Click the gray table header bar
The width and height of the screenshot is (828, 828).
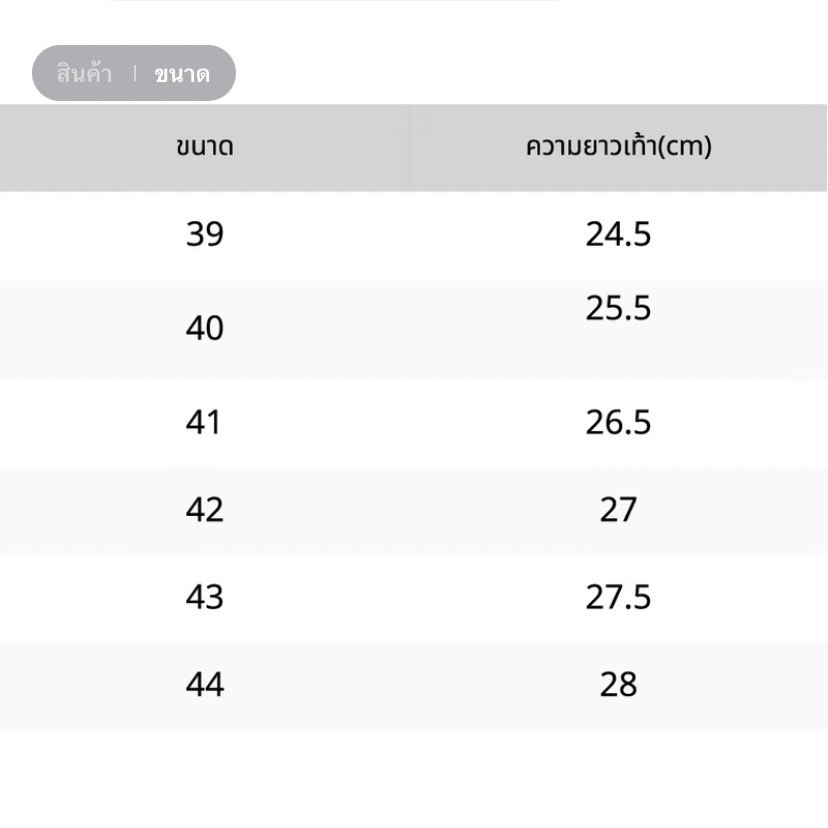[x=413, y=147]
